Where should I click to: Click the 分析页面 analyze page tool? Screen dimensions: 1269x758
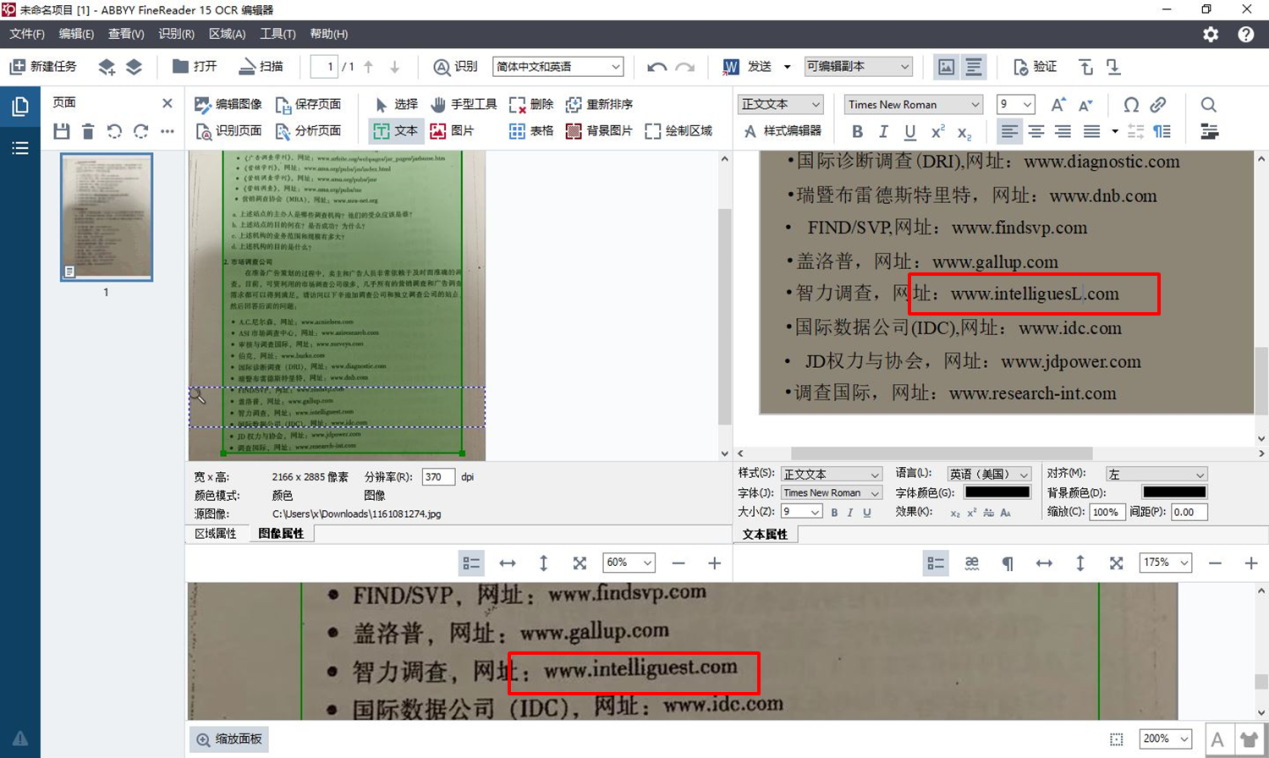[x=308, y=131]
